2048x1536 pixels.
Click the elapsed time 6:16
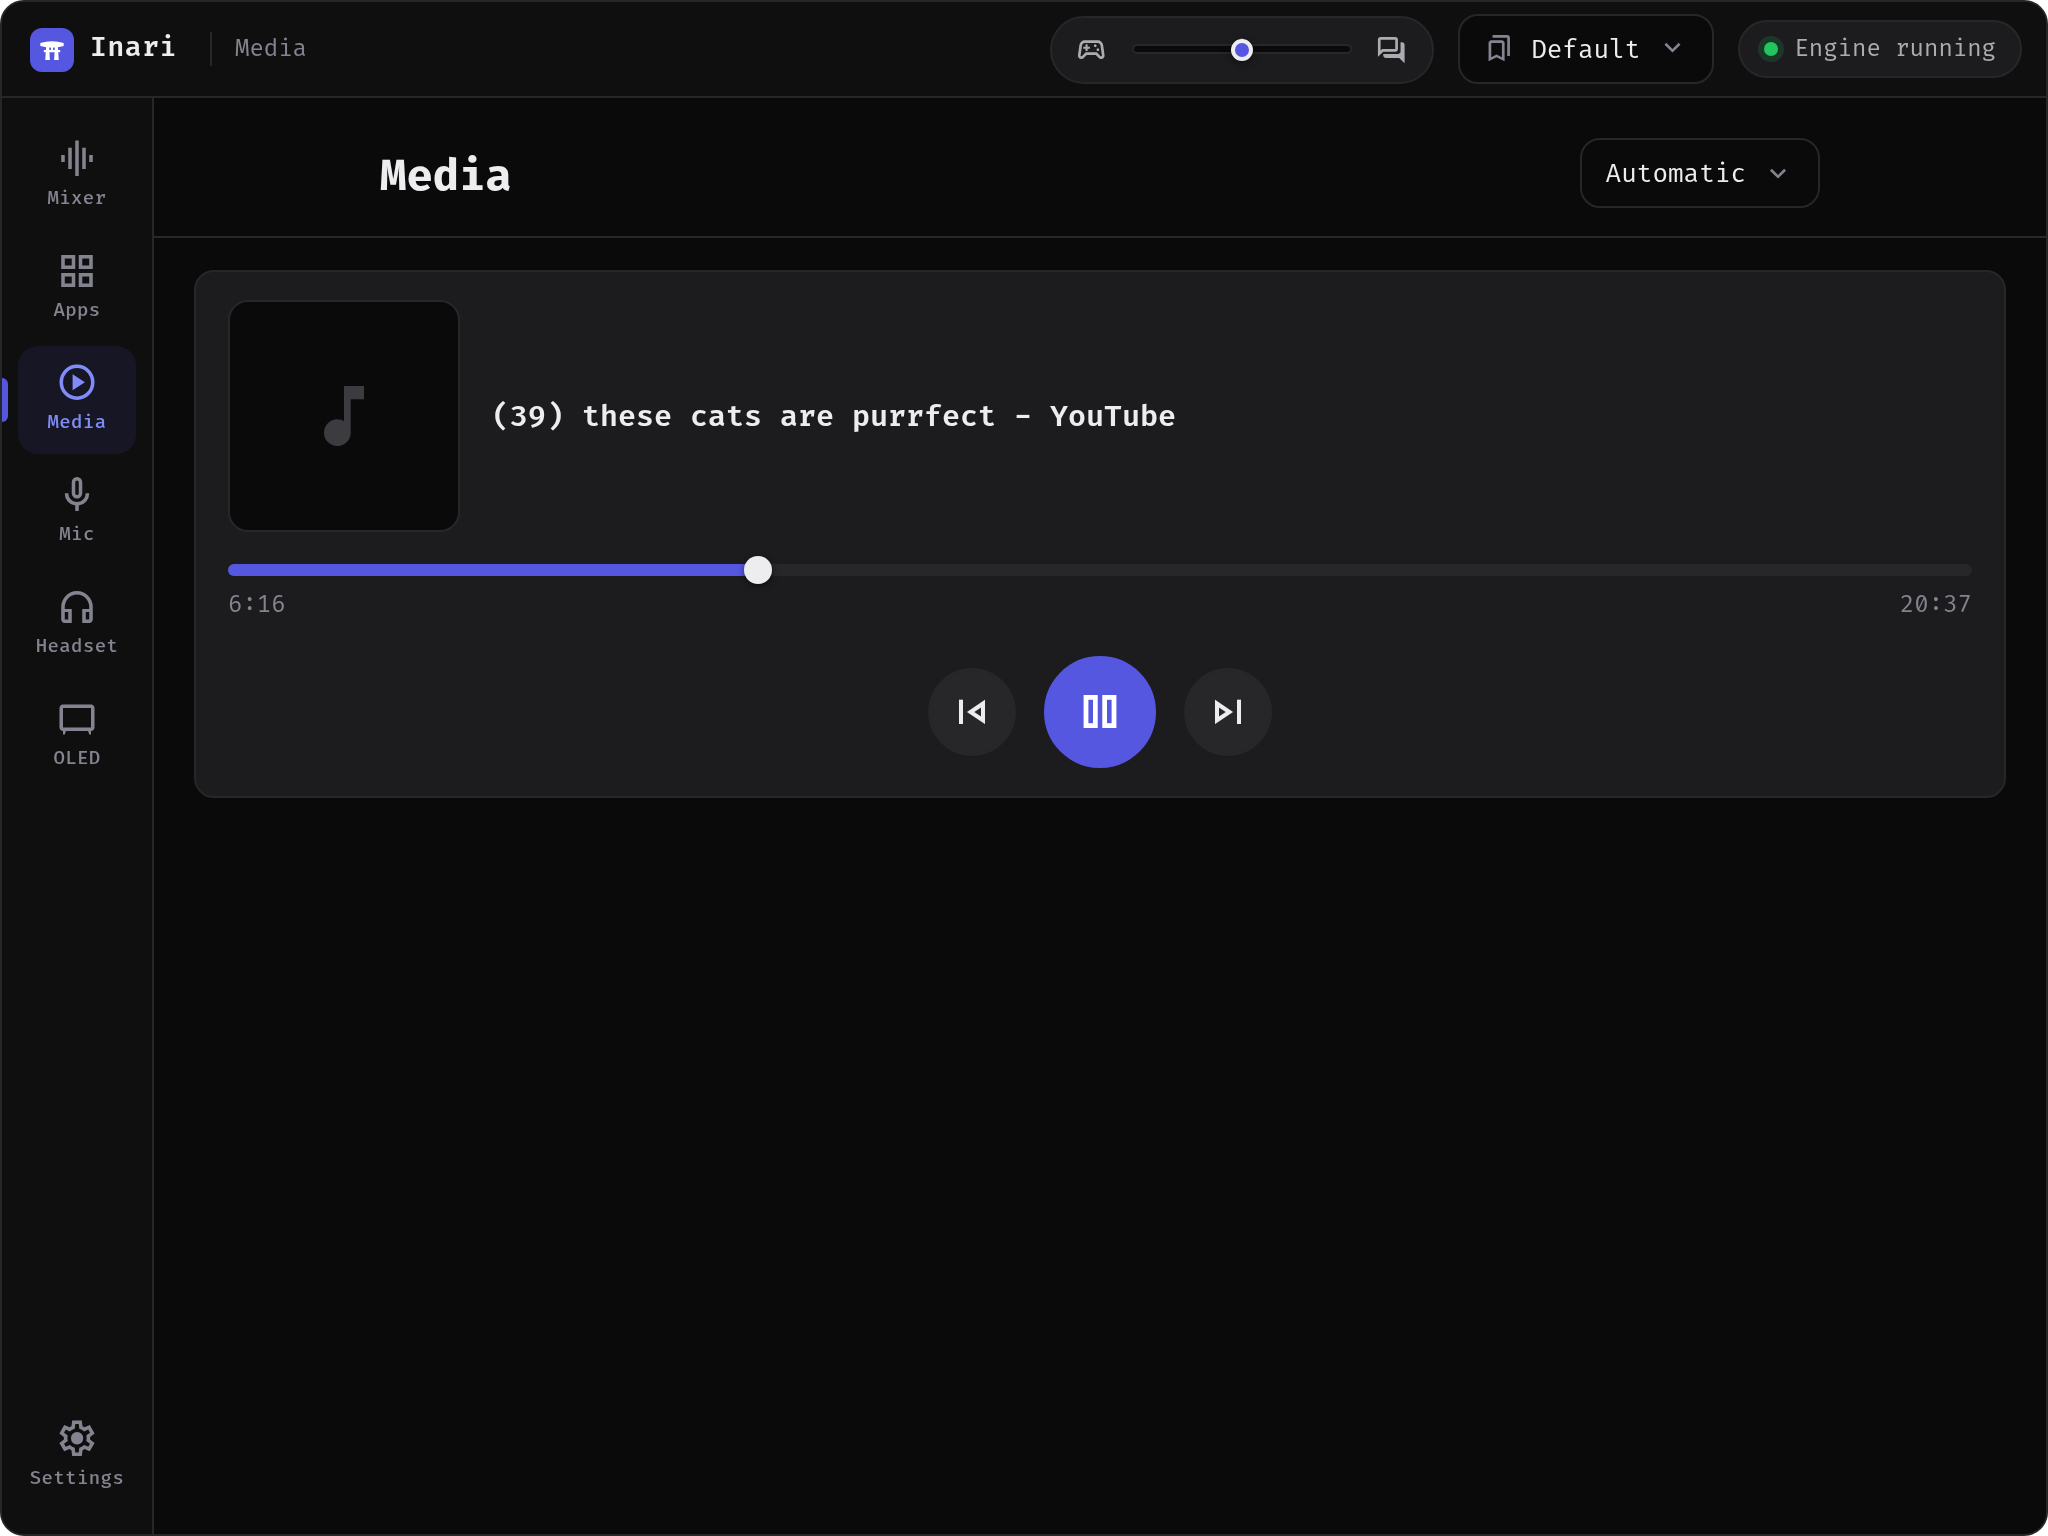point(257,604)
